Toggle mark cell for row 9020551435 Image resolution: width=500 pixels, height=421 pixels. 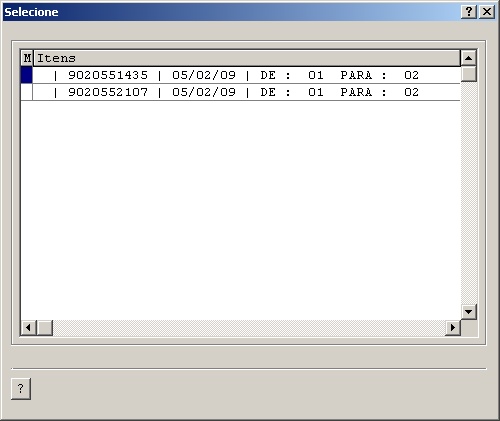[27, 75]
